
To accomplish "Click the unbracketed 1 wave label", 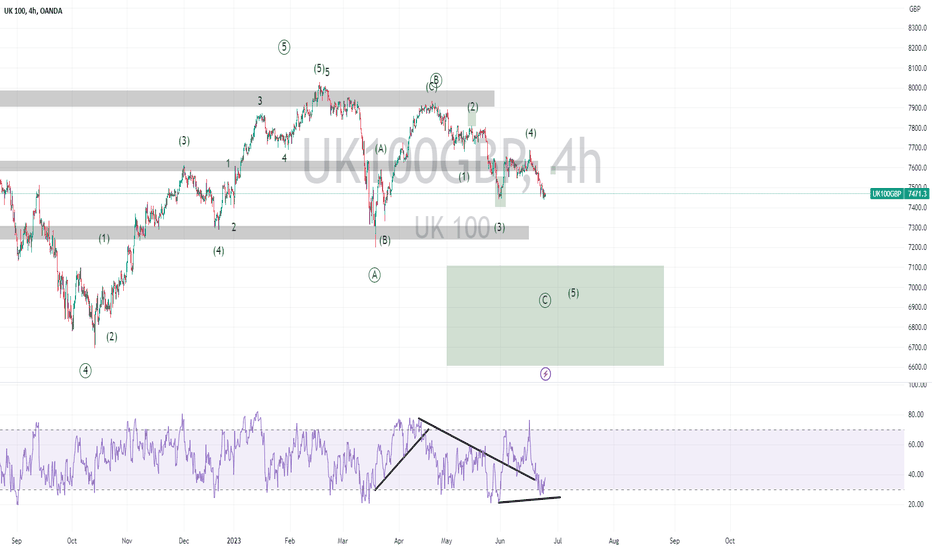I will [x=228, y=164].
